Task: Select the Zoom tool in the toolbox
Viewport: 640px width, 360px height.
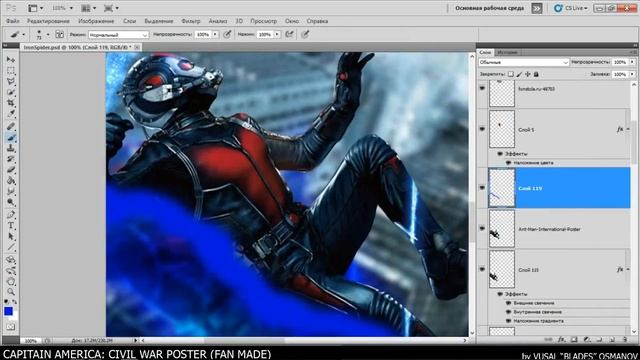Action: point(11,292)
